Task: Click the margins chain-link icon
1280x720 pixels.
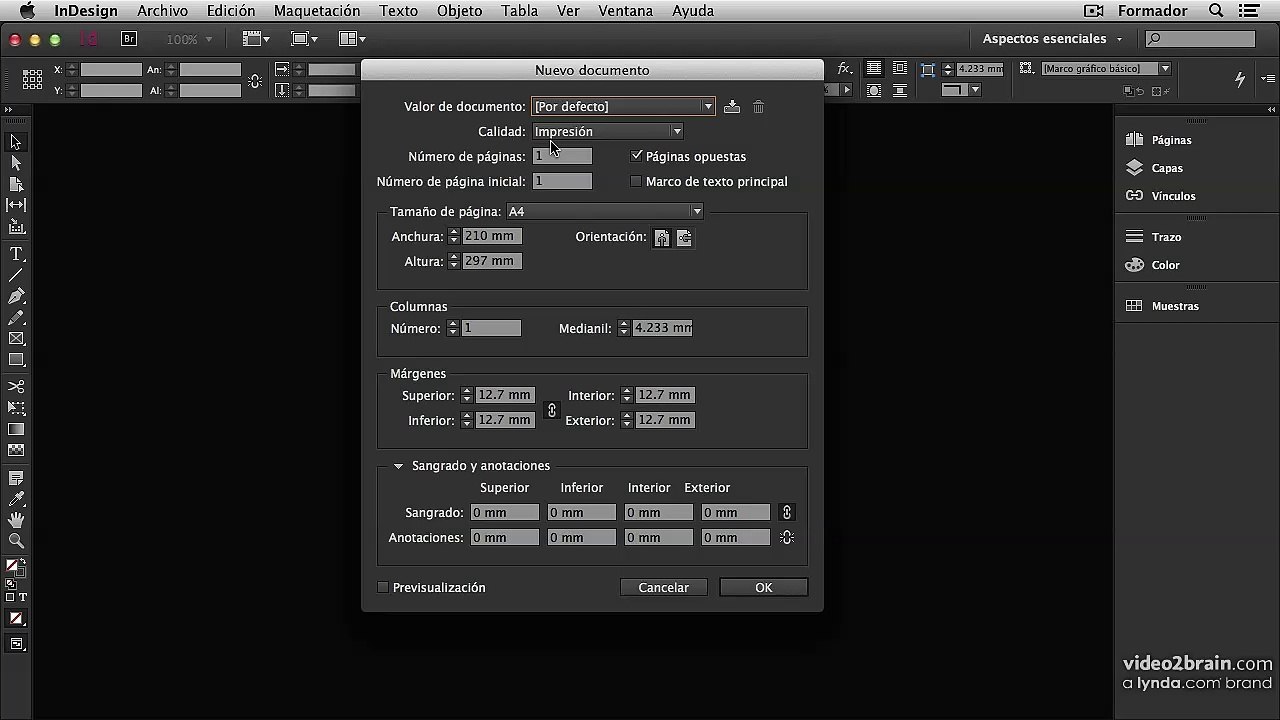Action: click(x=551, y=410)
